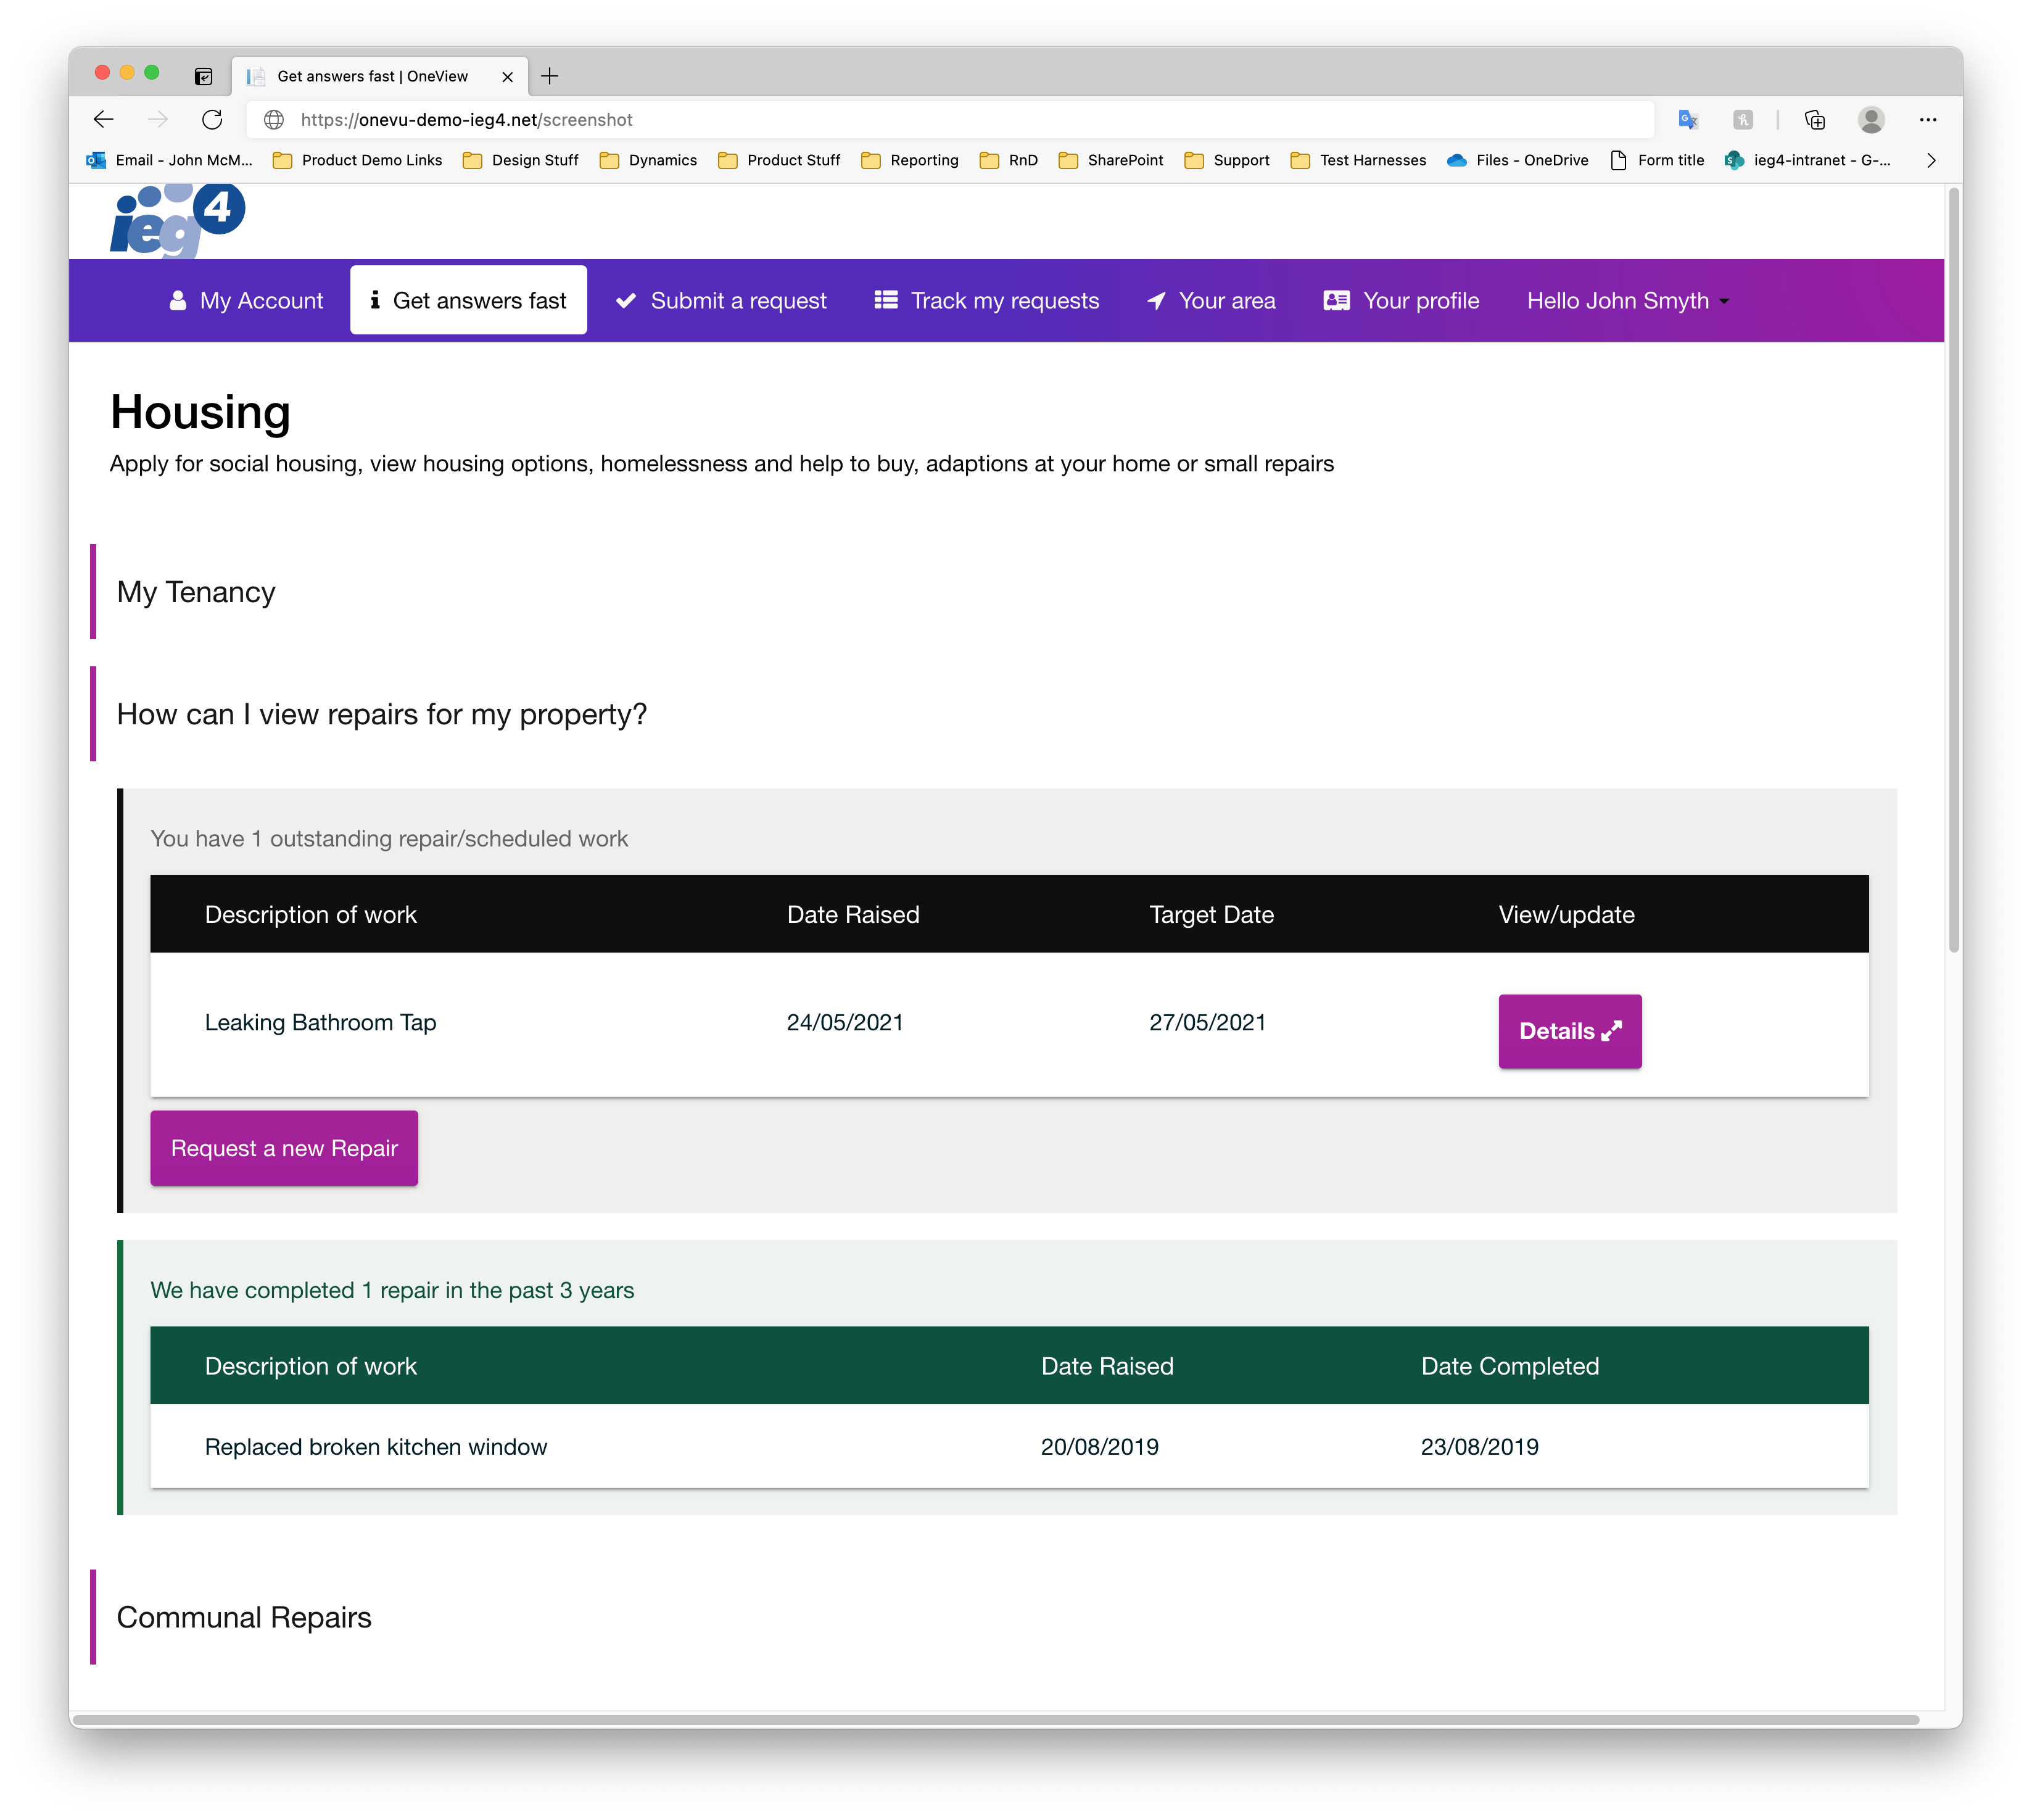Image resolution: width=2032 pixels, height=1820 pixels.
Task: Open the Collections icon
Action: pyautogui.click(x=1815, y=120)
